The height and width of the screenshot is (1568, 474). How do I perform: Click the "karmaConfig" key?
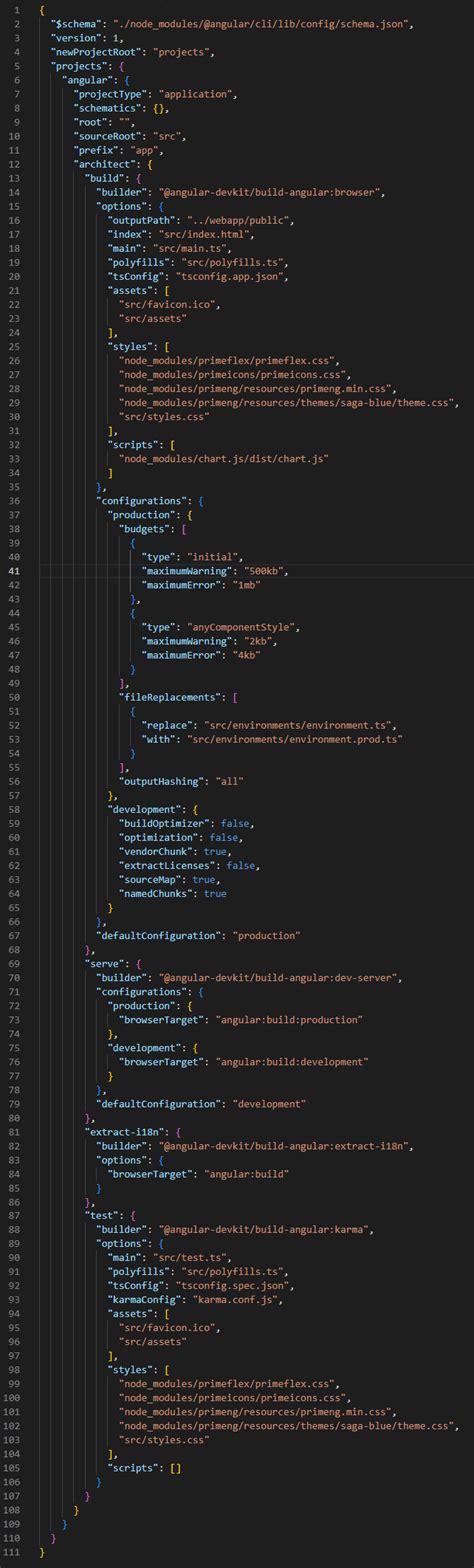(145, 1299)
